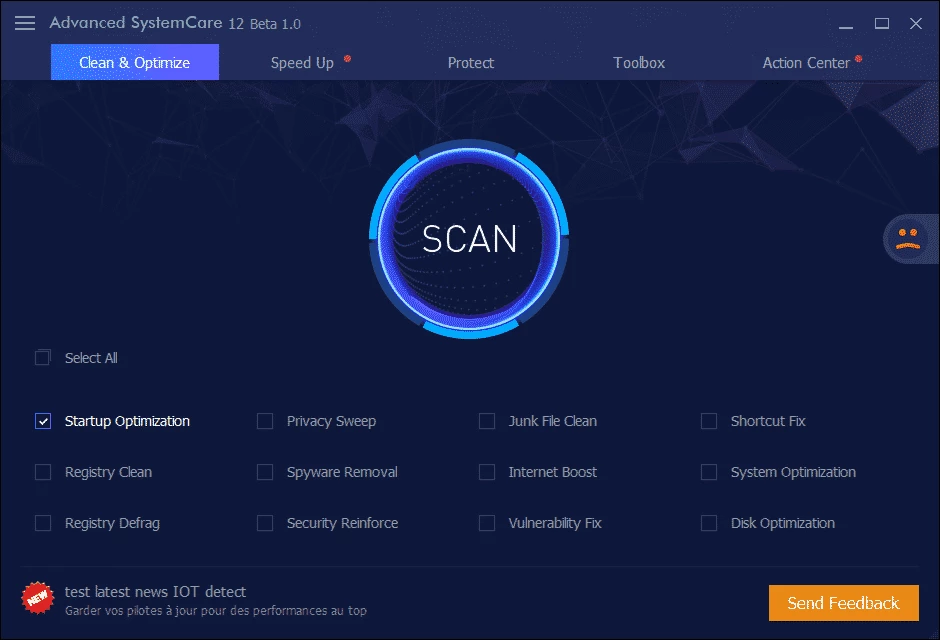
Task: Minimize the Advanced SystemCare window
Action: (x=847, y=23)
